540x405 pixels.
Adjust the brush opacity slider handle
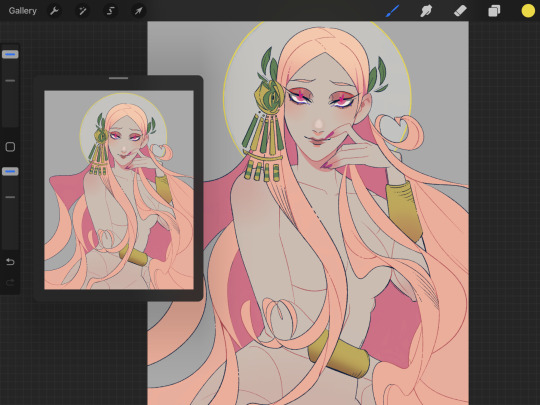point(10,171)
